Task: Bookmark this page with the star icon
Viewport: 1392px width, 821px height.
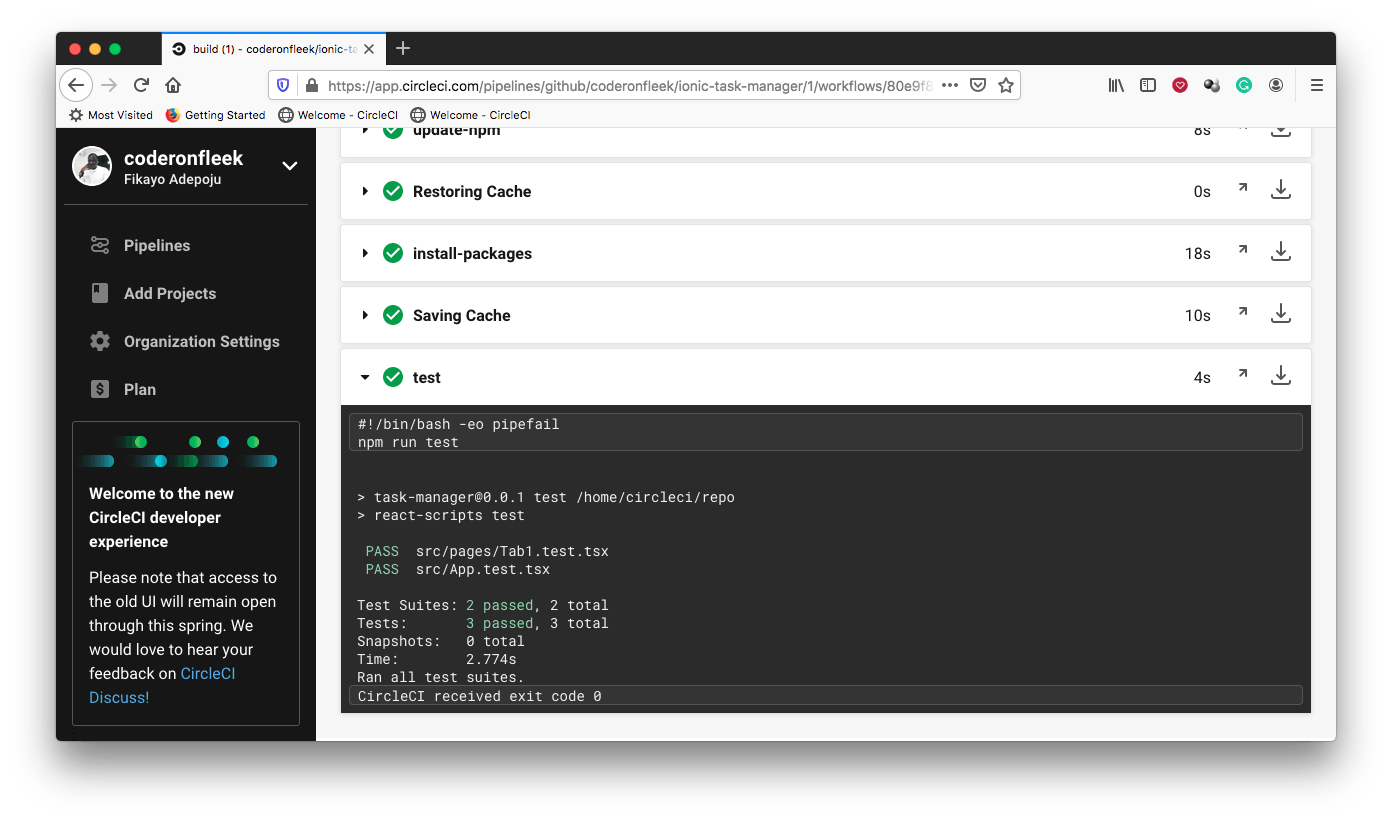Action: coord(1006,85)
